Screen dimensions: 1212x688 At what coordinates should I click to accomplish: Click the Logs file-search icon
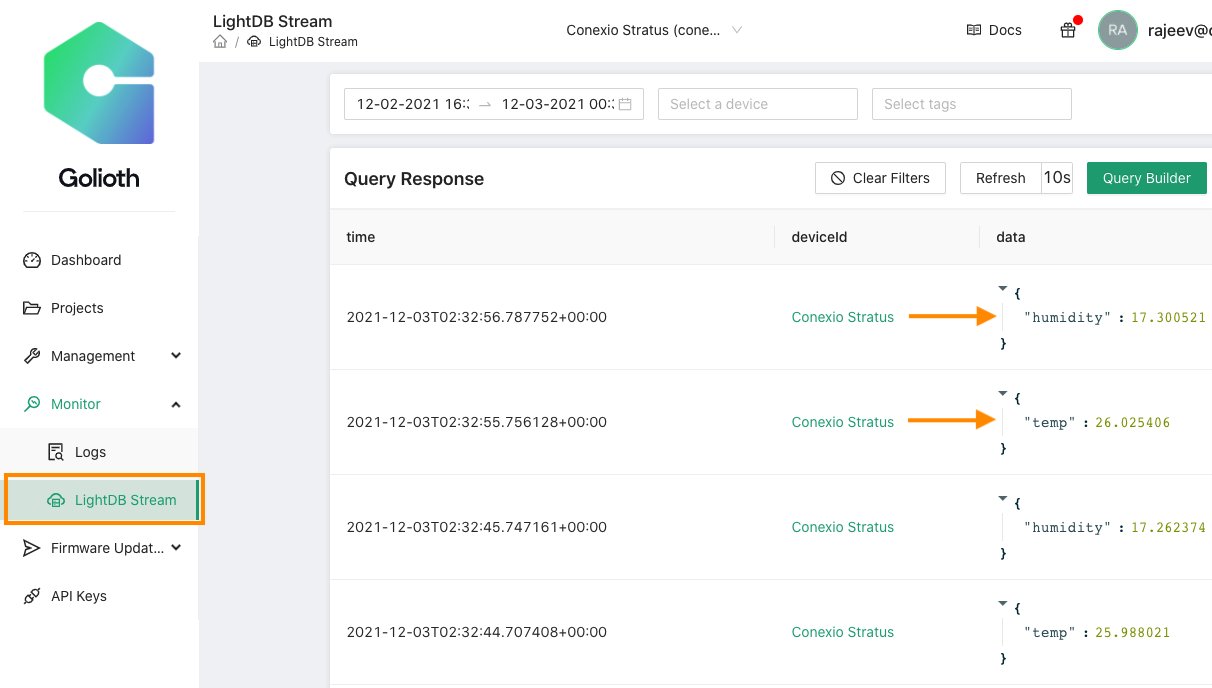(56, 452)
